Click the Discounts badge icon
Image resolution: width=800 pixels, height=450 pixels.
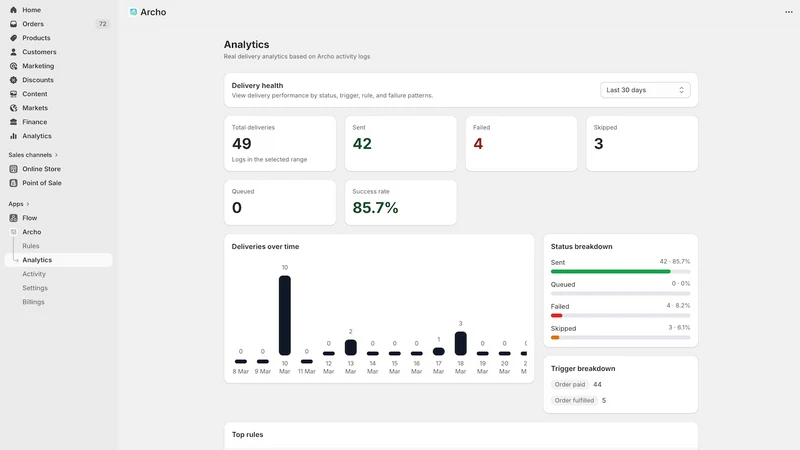click(x=13, y=80)
